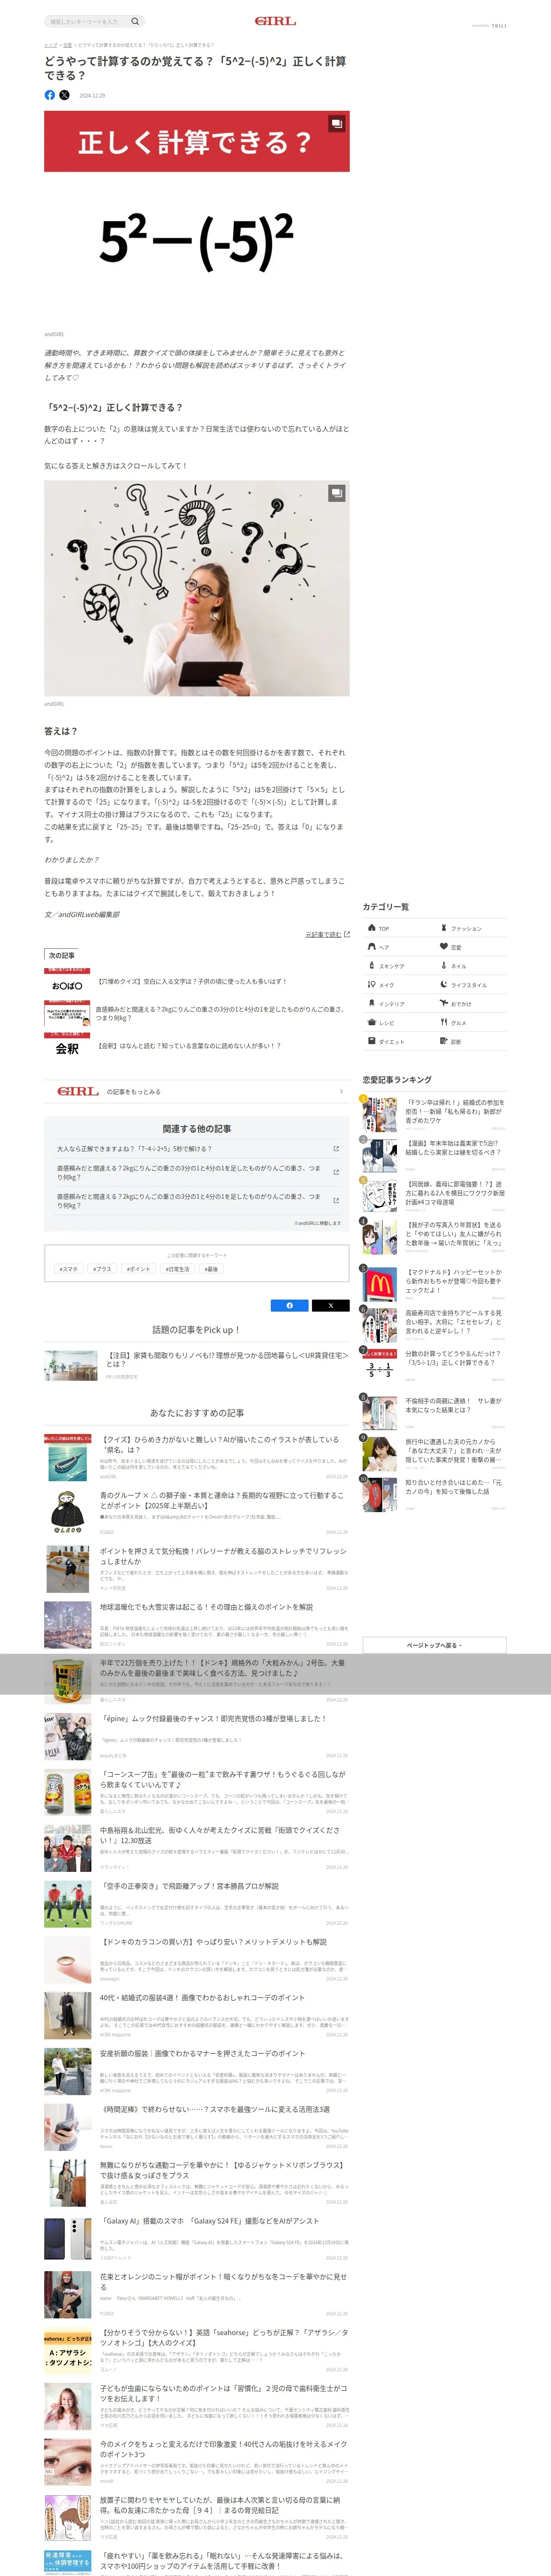Open 今のメイクをちょっと変えるだけ article
This screenshot has height=2576, width=551.
coord(223,2449)
